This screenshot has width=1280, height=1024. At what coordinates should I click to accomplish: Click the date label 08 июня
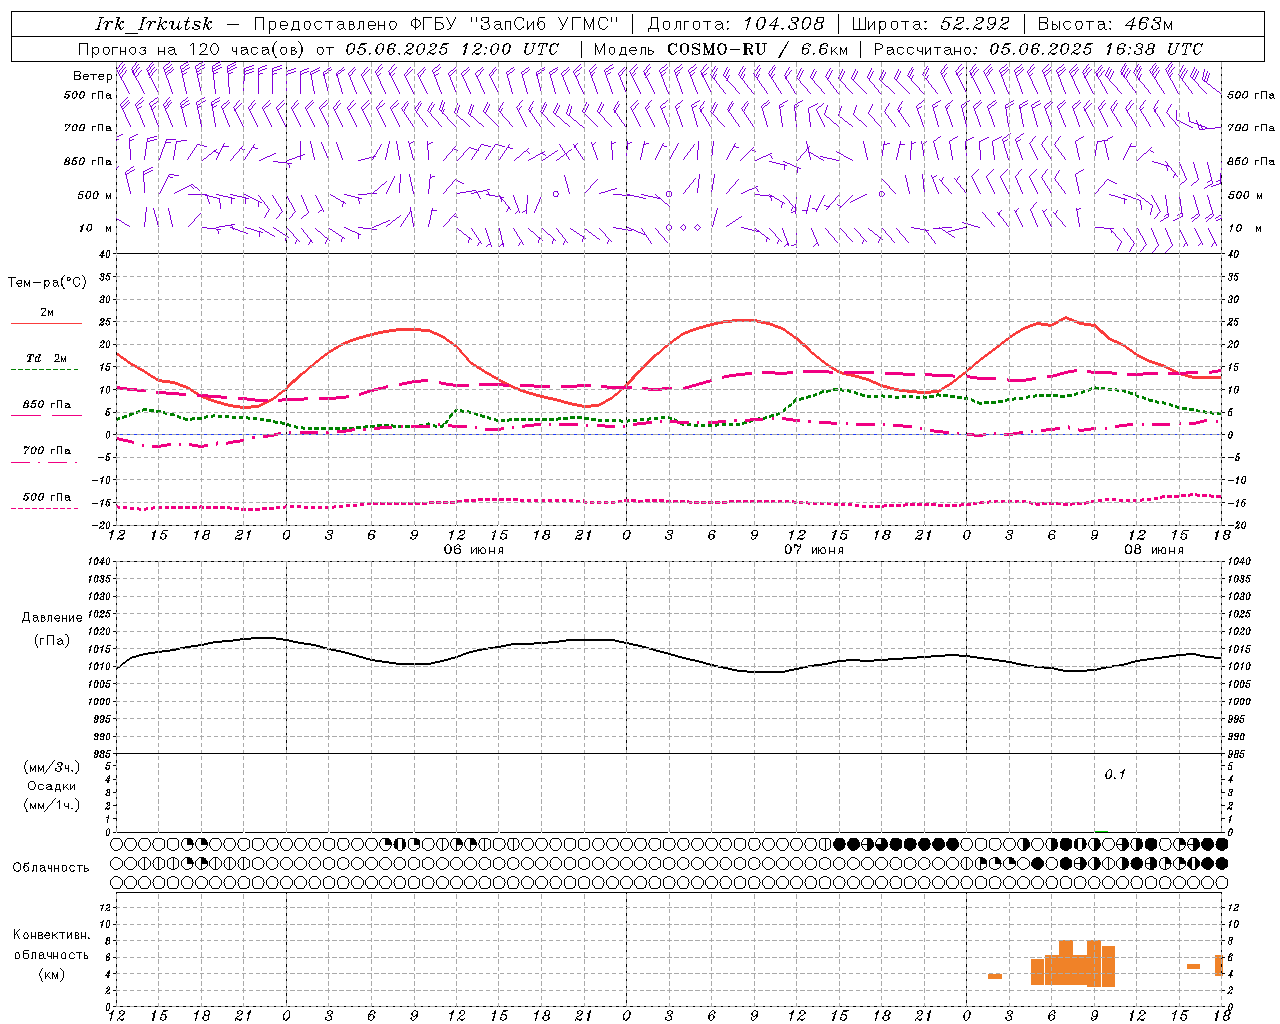point(1154,550)
